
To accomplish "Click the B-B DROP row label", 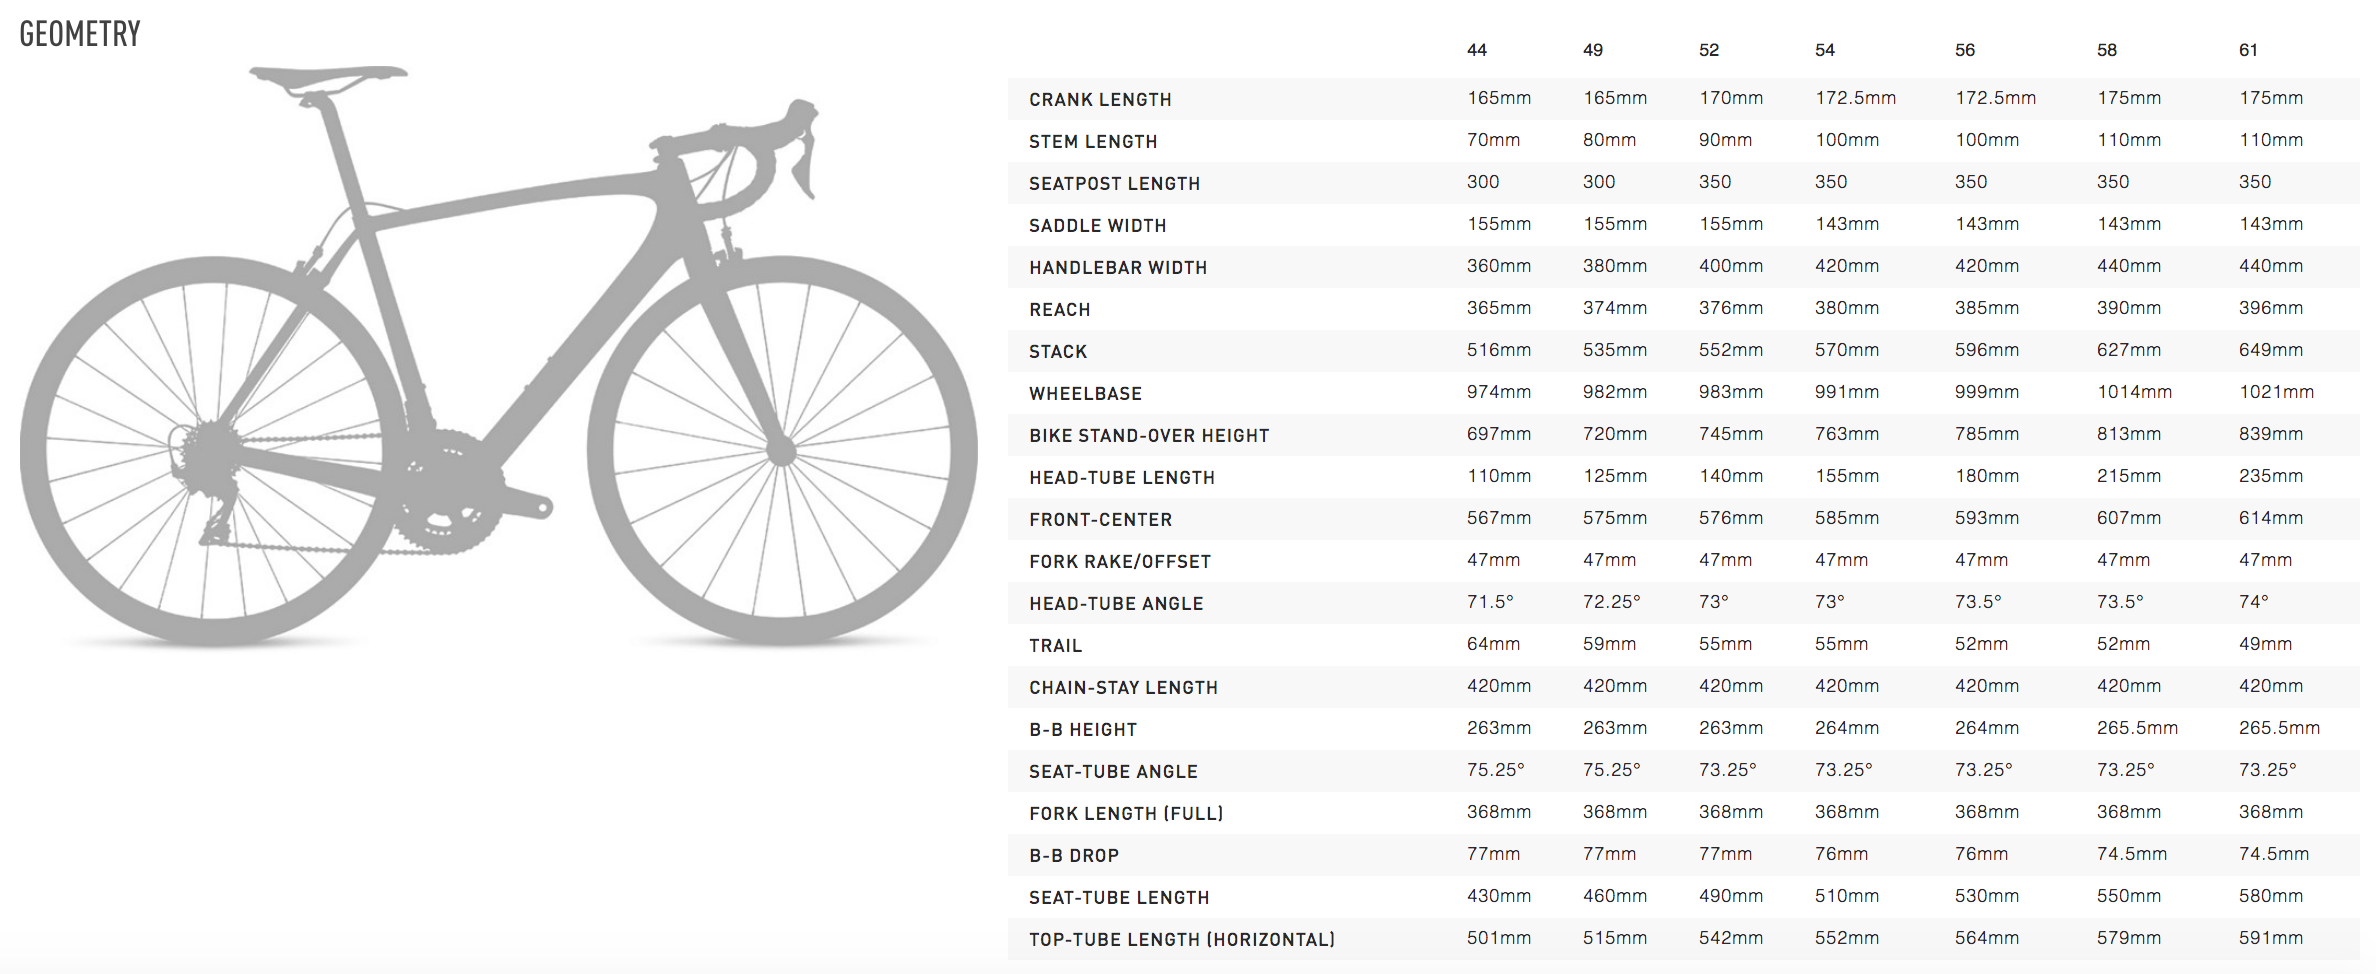I will click(x=1074, y=856).
